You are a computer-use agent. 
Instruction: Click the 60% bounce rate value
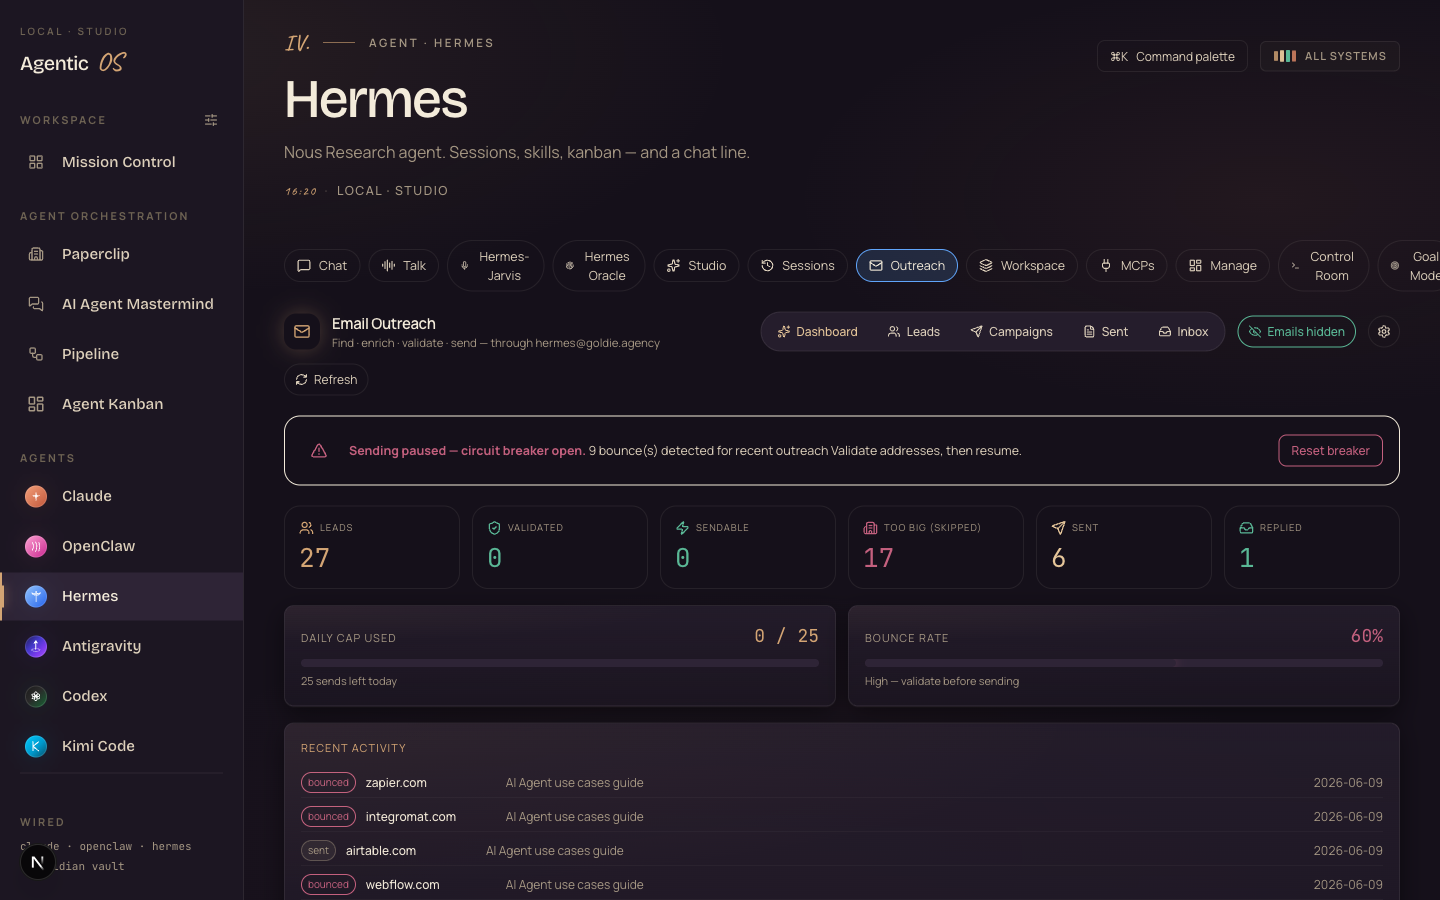click(x=1367, y=636)
